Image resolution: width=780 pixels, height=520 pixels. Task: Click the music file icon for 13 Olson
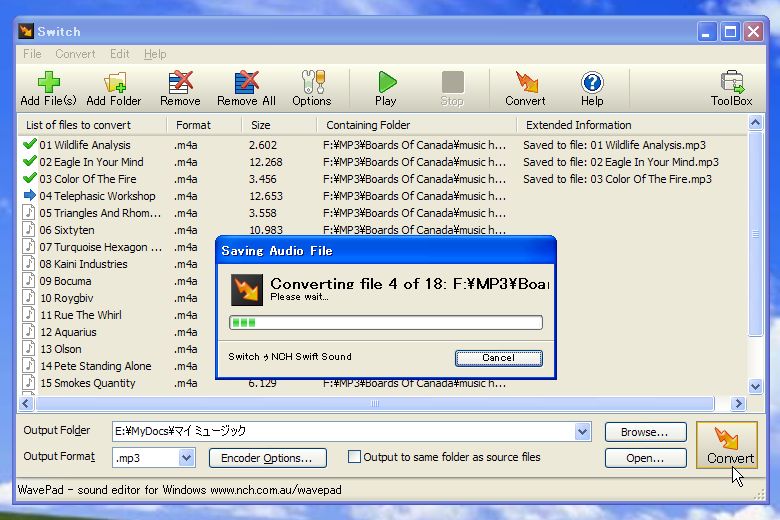29,348
